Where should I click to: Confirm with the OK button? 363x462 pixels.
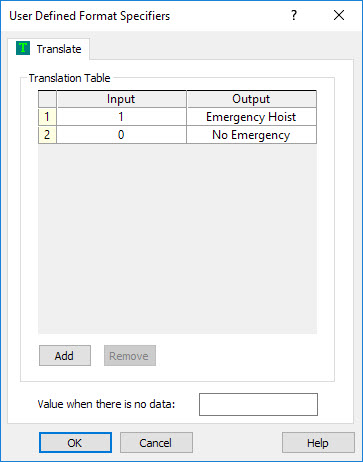click(75, 443)
